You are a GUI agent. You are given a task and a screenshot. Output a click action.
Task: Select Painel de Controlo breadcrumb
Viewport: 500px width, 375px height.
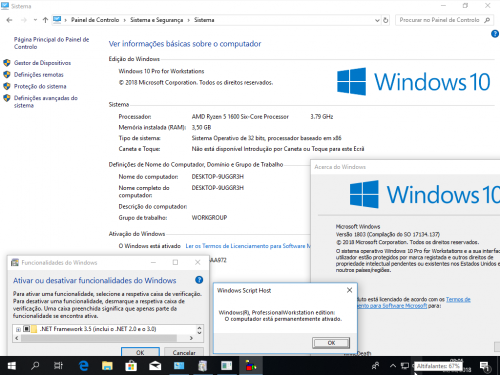[x=95, y=20]
